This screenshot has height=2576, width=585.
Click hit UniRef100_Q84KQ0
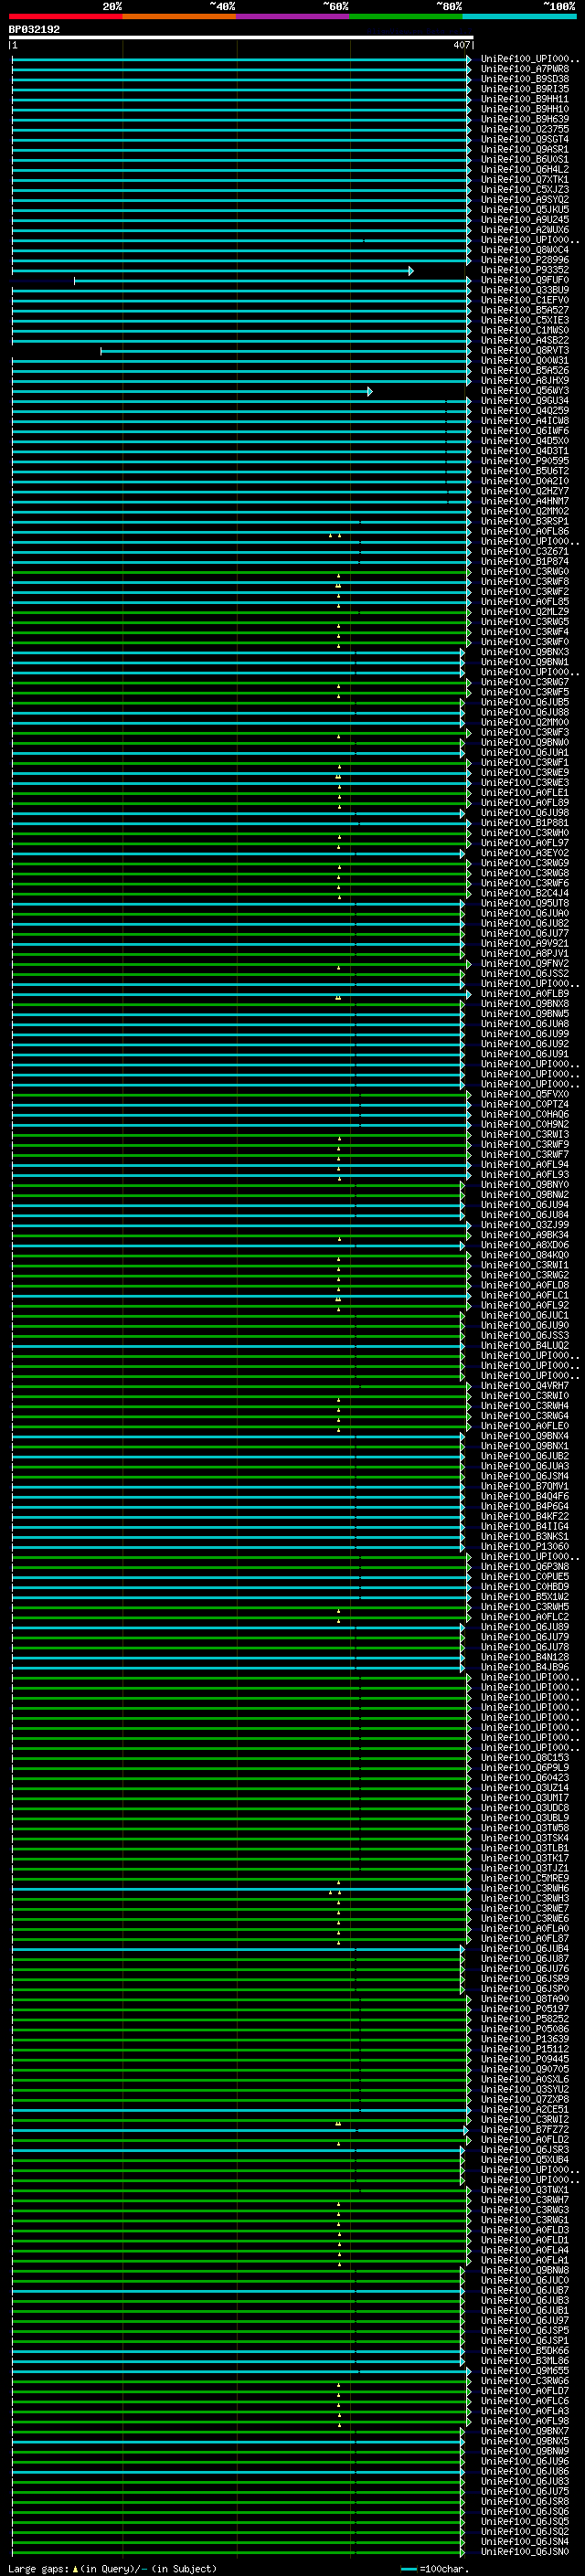pos(525,1255)
